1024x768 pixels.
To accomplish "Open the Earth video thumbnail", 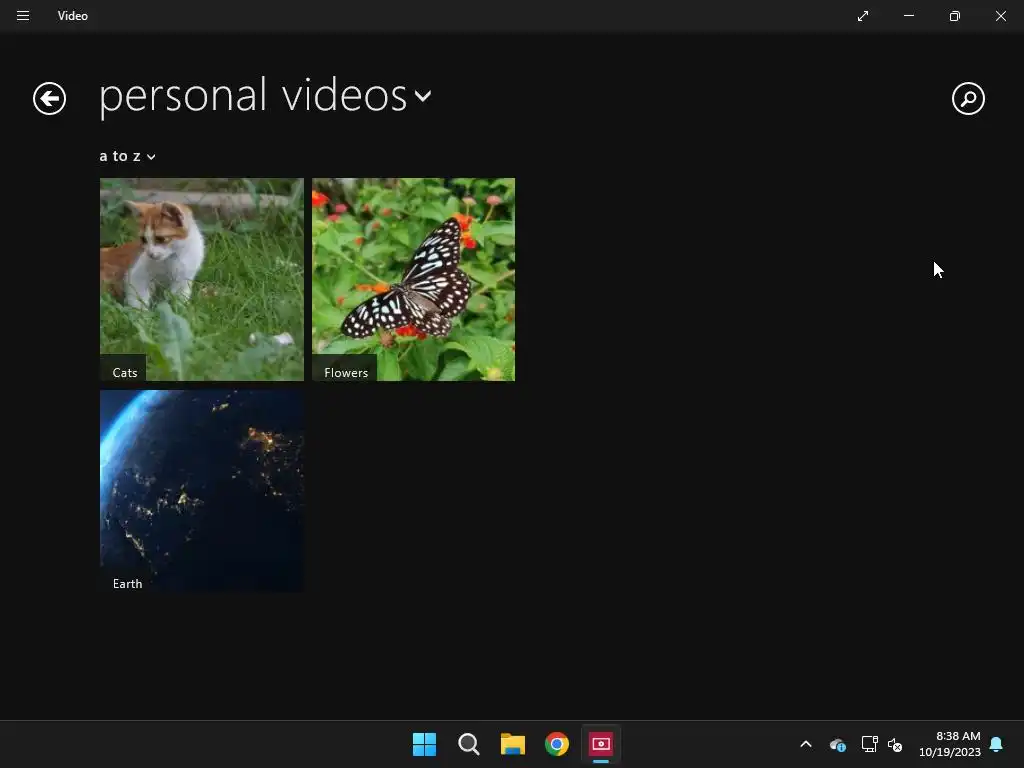I will tap(202, 491).
